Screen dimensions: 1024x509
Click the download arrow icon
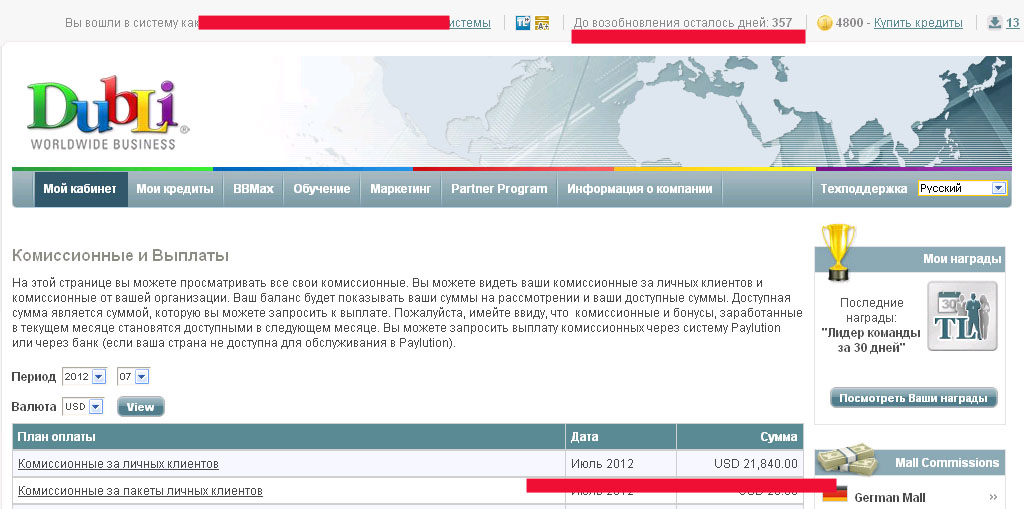pos(995,23)
